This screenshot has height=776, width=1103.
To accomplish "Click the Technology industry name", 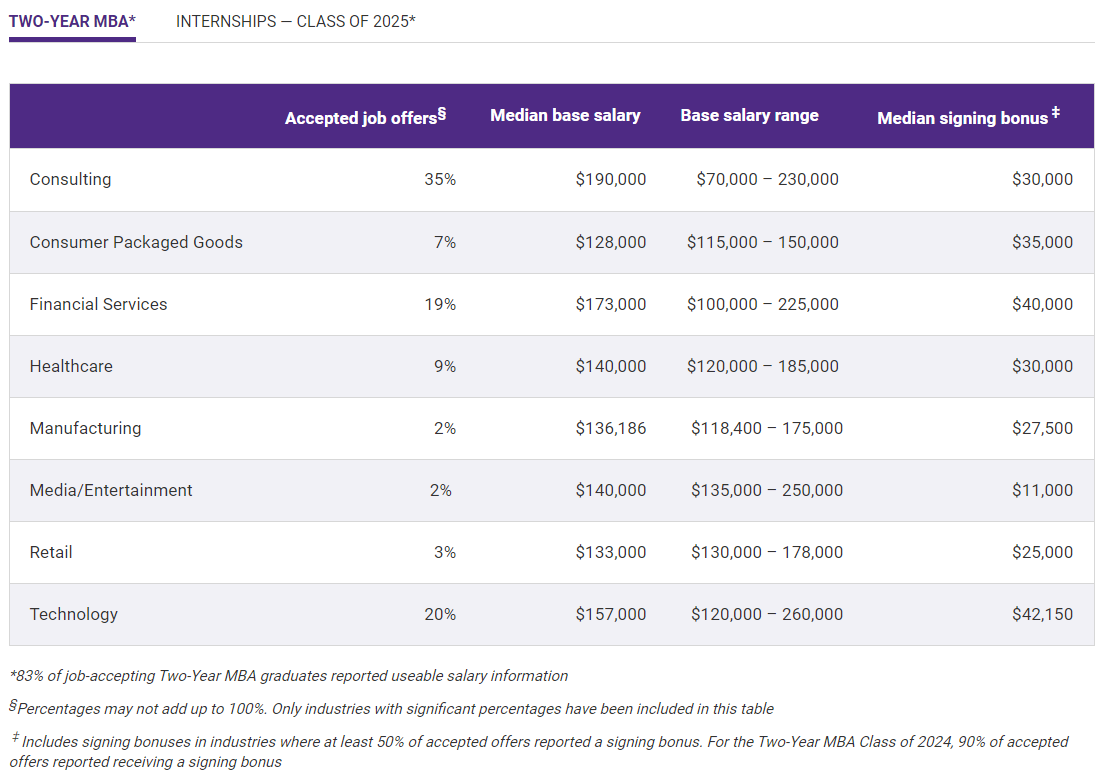I will point(73,614).
